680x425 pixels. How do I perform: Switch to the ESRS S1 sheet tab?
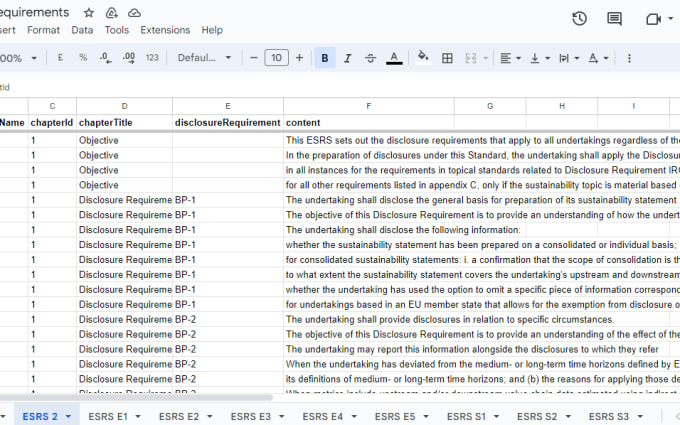coord(466,416)
